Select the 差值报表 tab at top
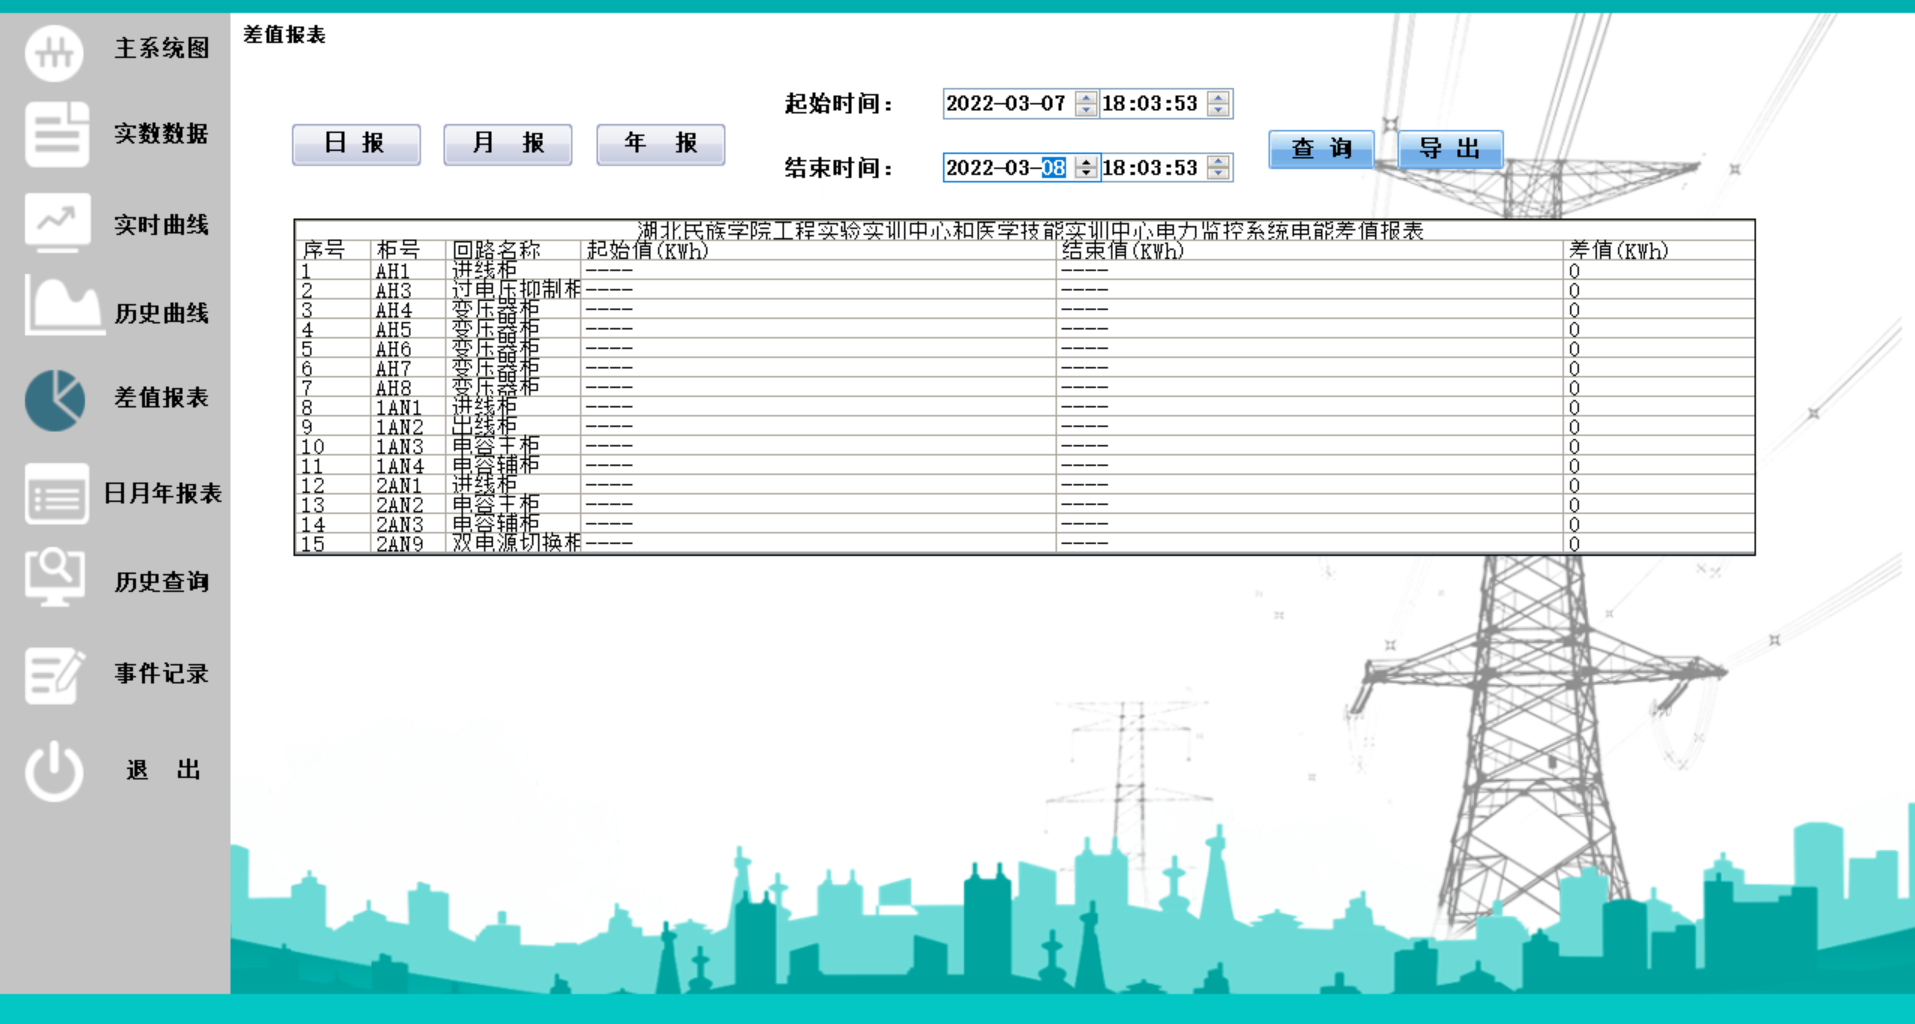 coord(282,35)
